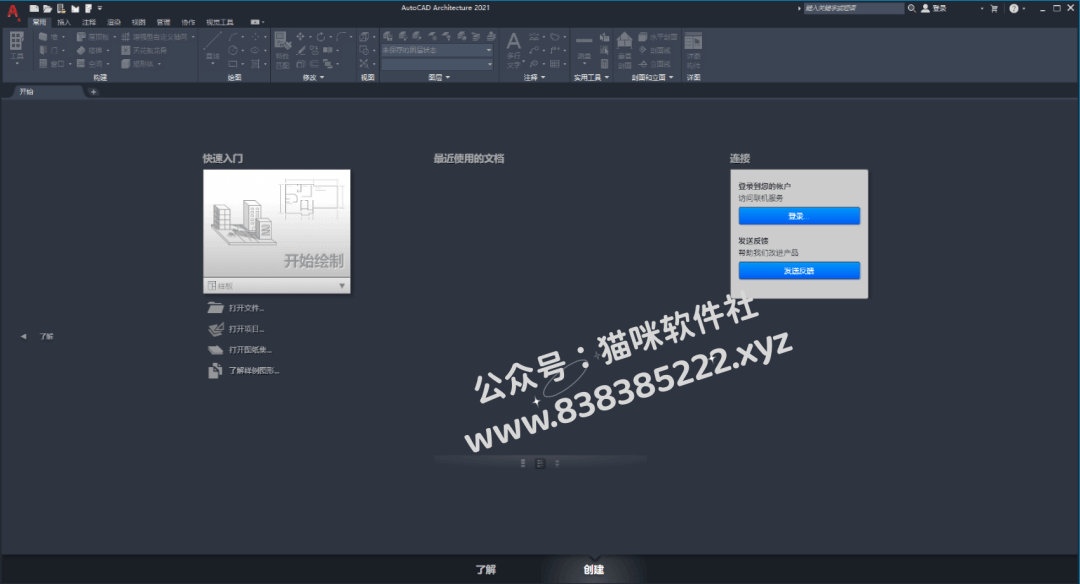Select the Rotate tool in 修改 panel

point(321,36)
